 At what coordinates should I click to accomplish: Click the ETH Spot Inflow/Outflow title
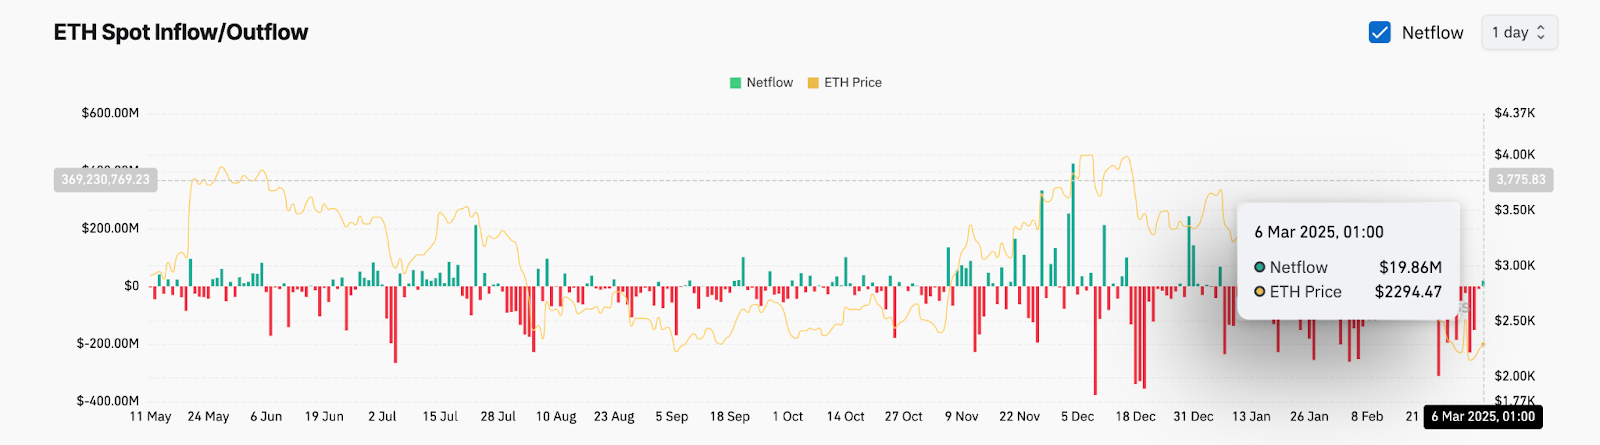181,32
